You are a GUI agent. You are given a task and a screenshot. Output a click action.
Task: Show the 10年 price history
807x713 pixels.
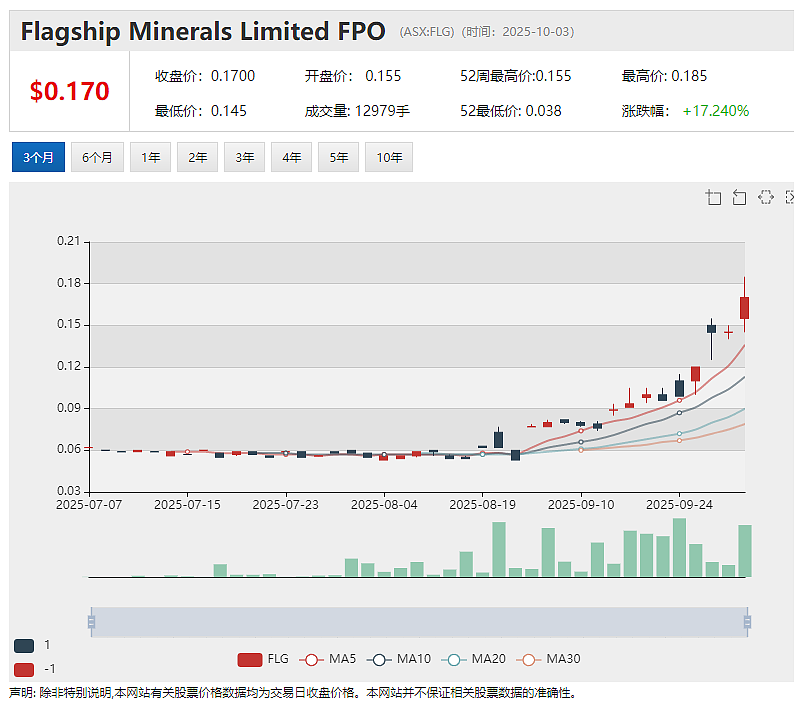[x=389, y=157]
